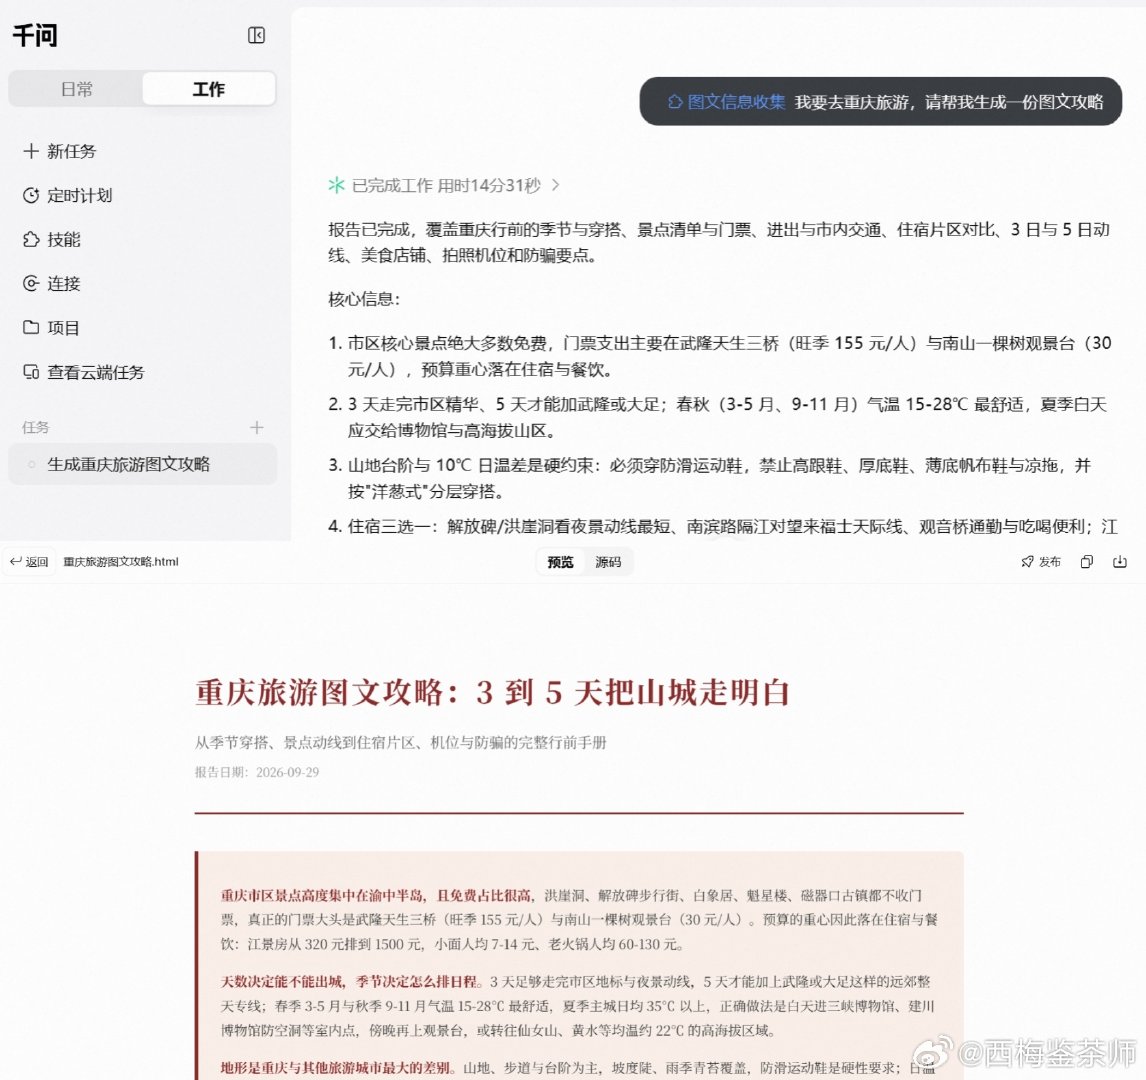Switch to the 日常 tab
Image resolution: width=1146 pixels, height=1080 pixels.
click(77, 89)
